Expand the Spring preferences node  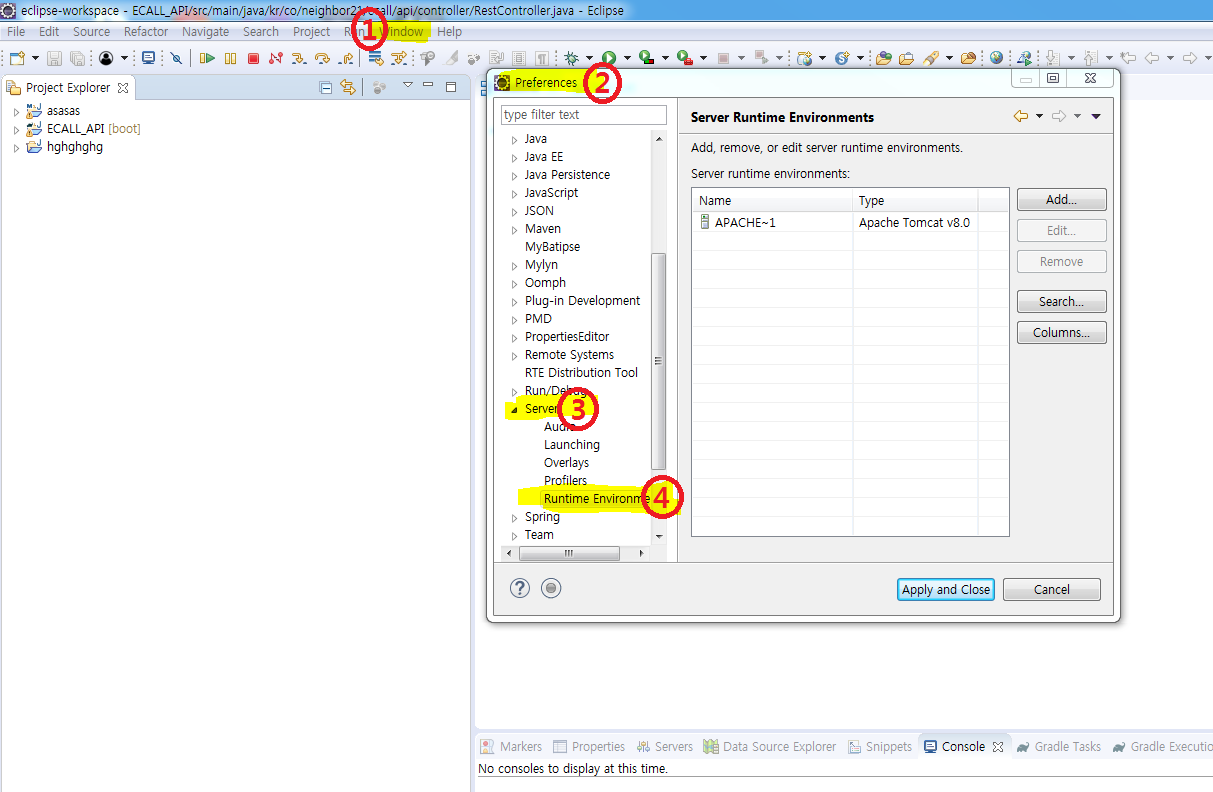point(514,517)
